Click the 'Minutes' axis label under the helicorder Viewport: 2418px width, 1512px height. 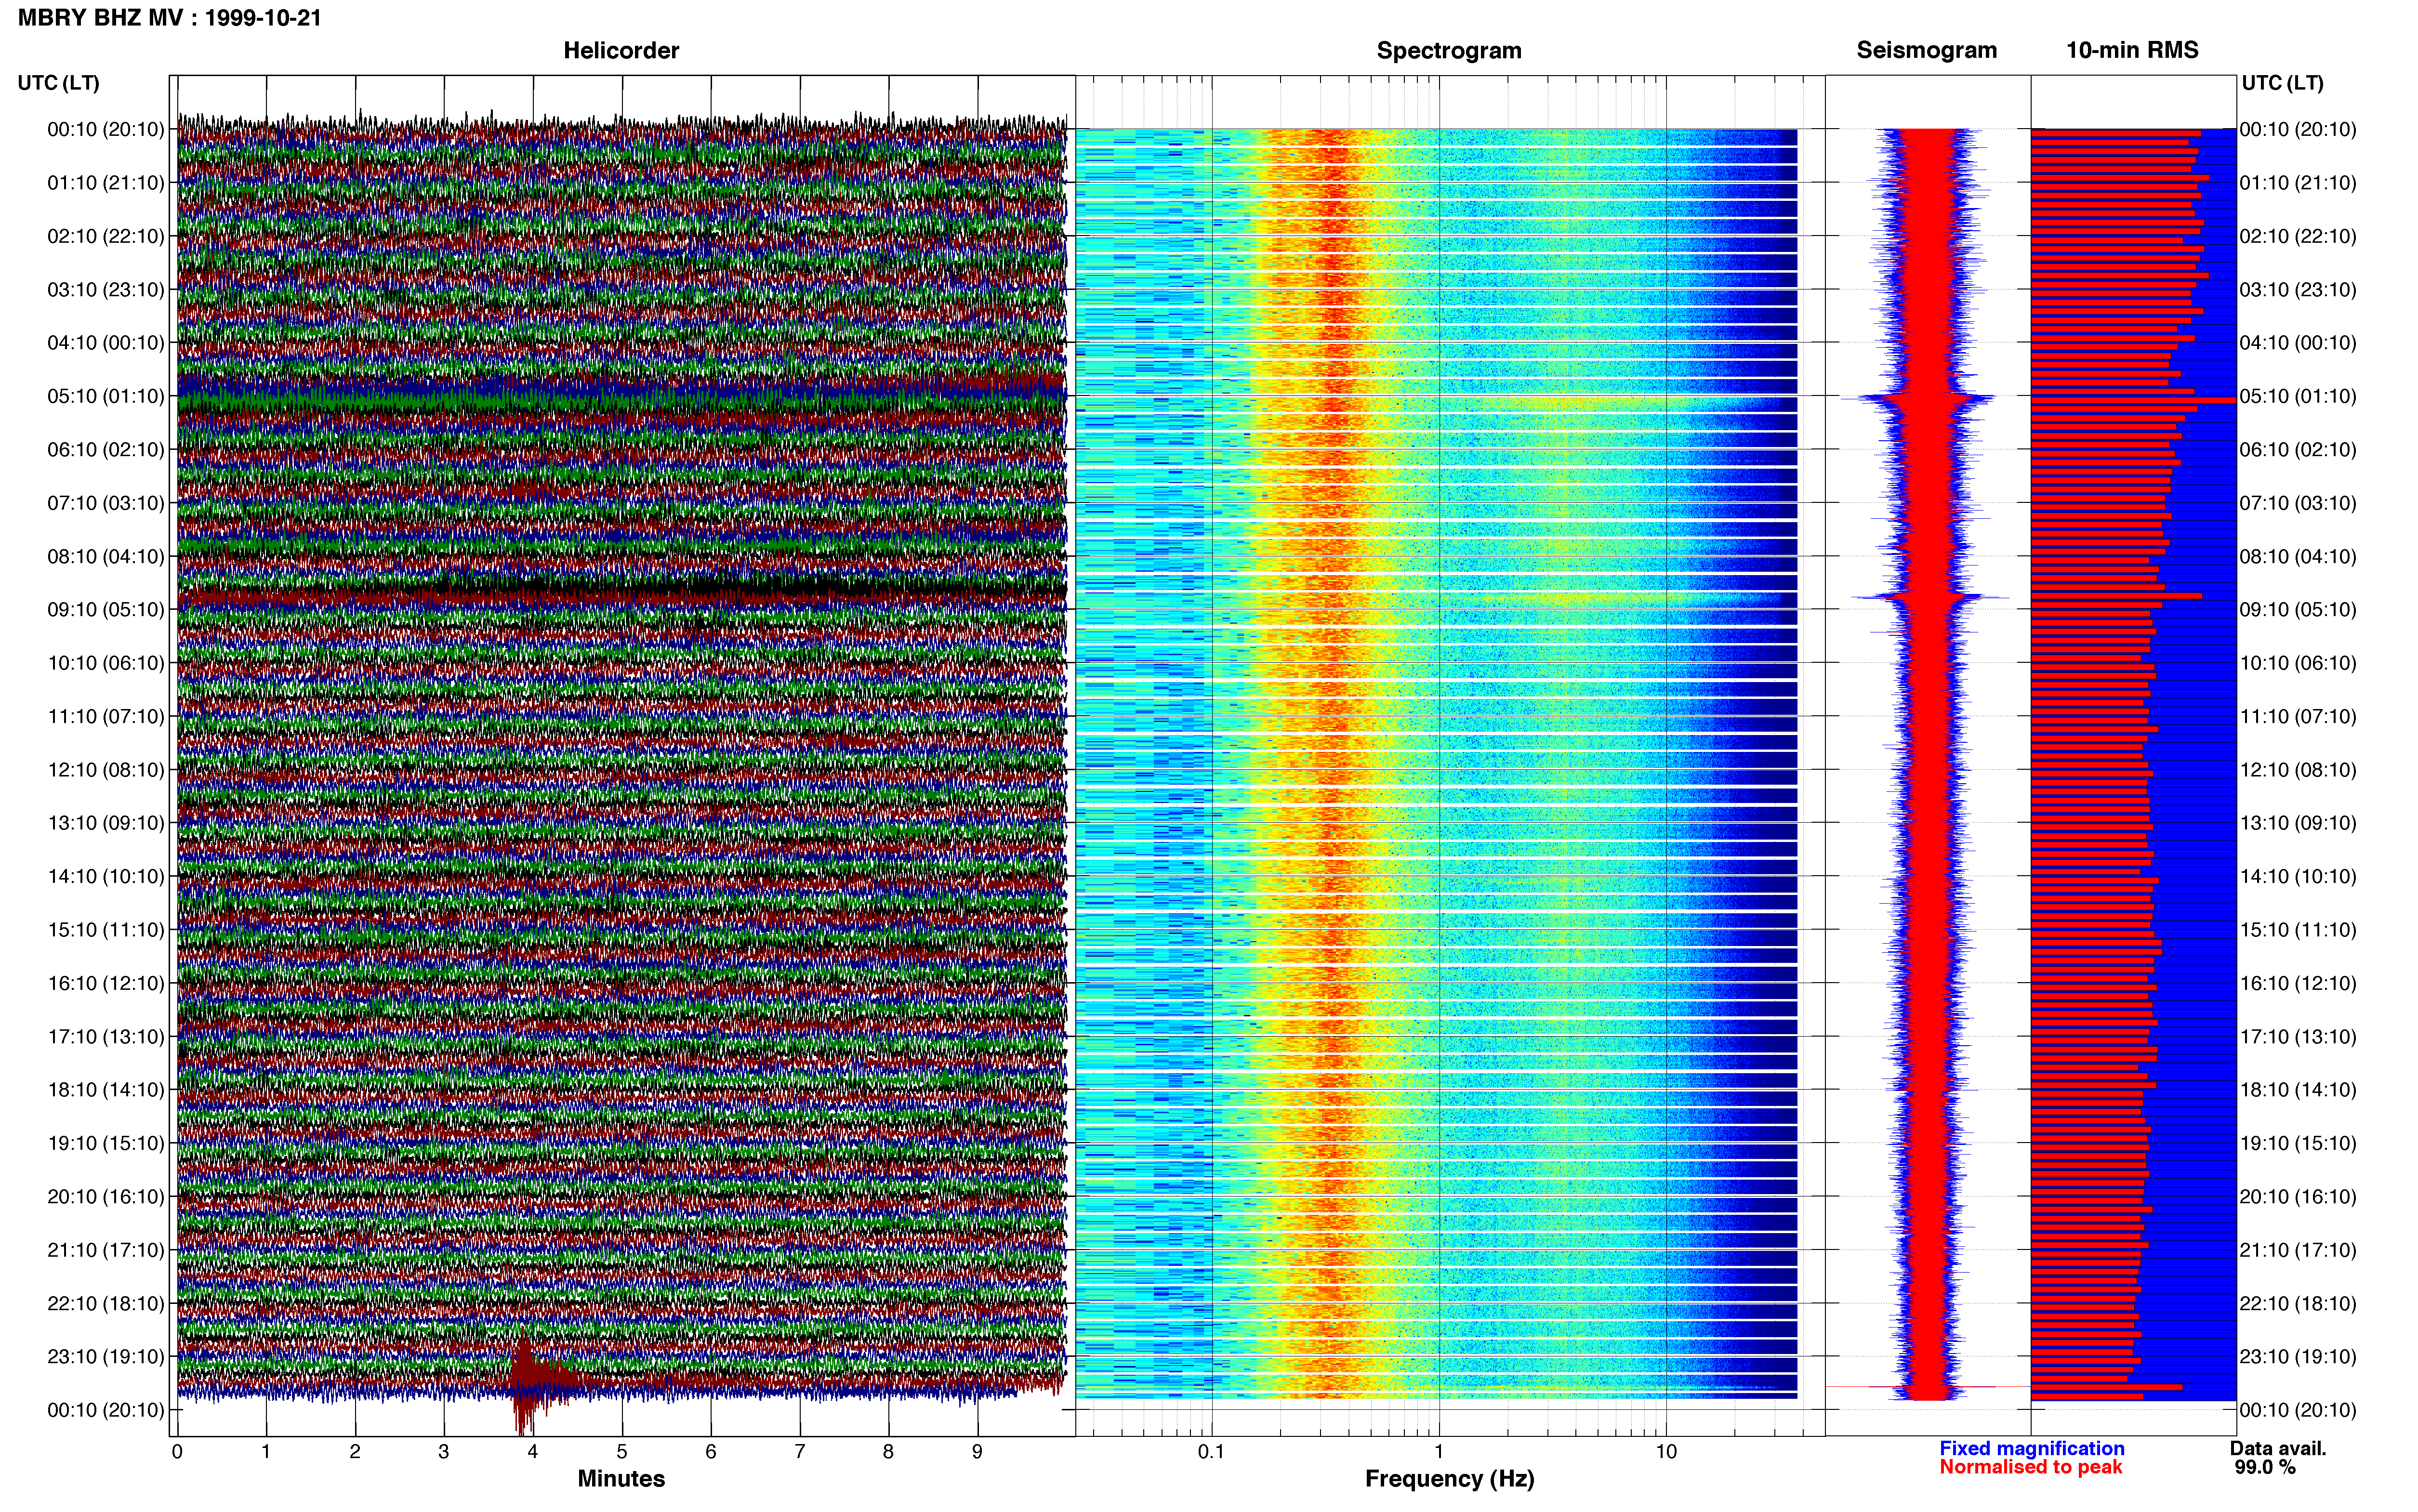point(621,1478)
